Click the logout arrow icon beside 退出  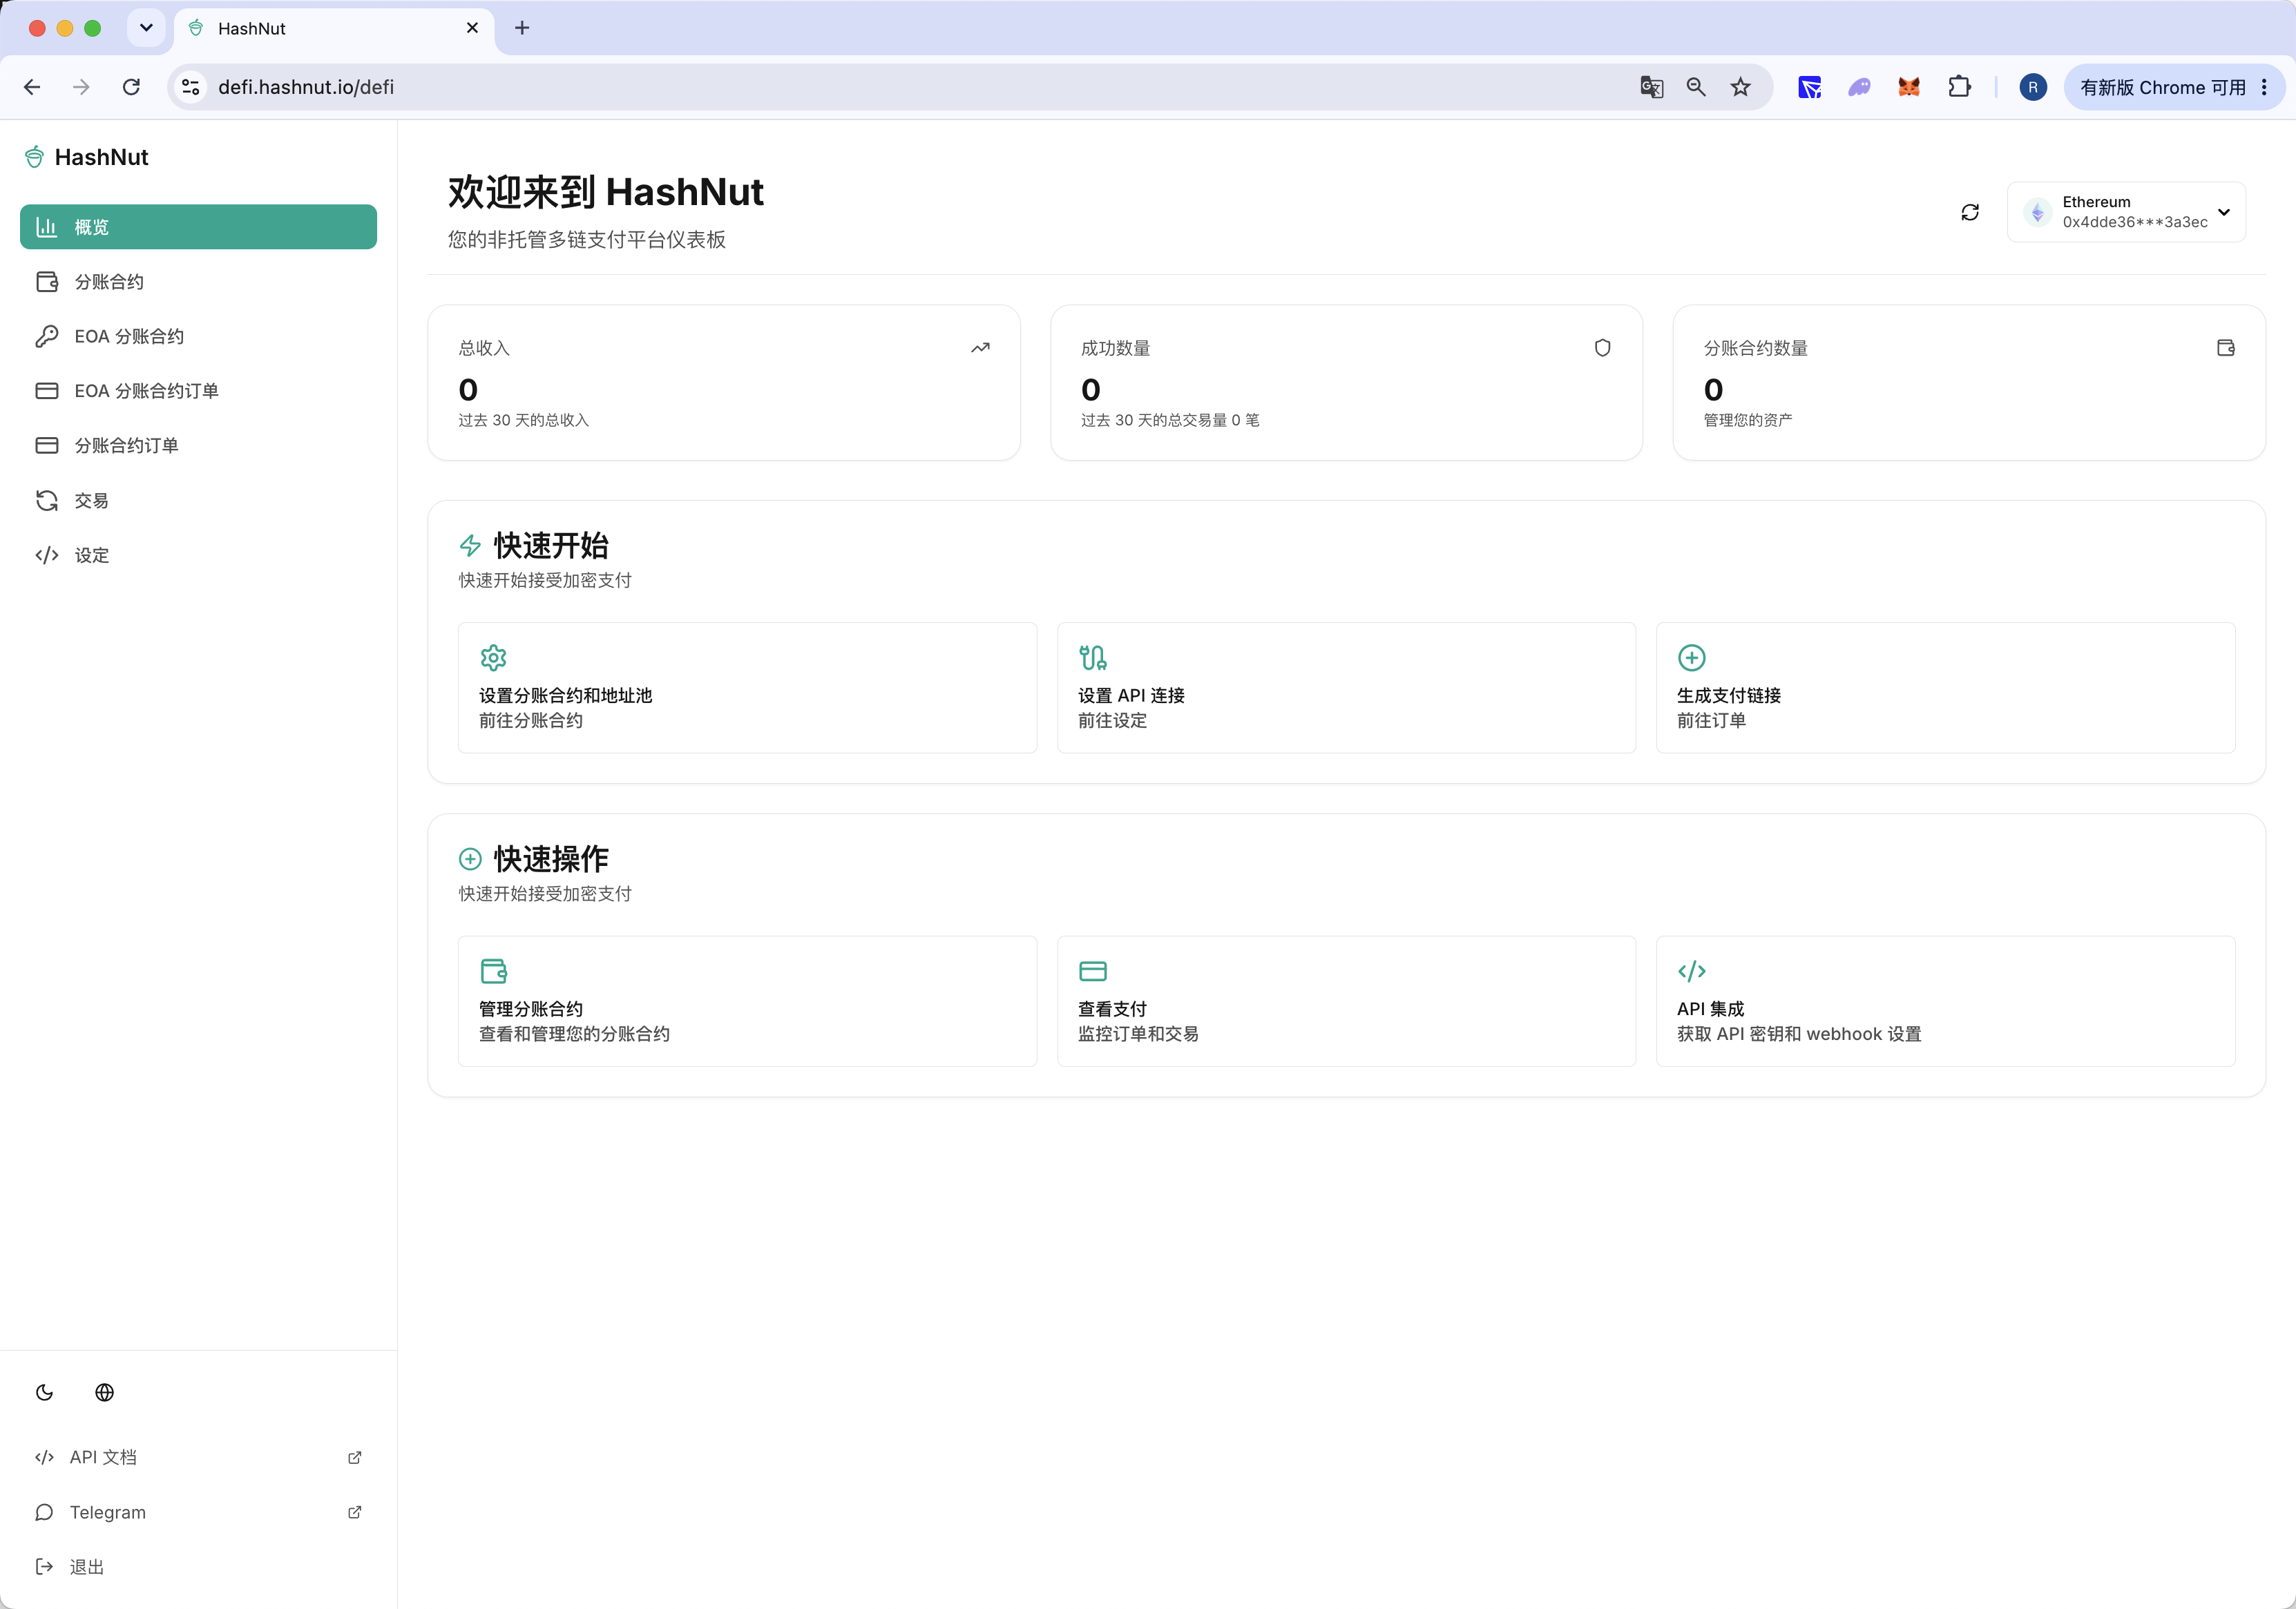click(x=44, y=1566)
